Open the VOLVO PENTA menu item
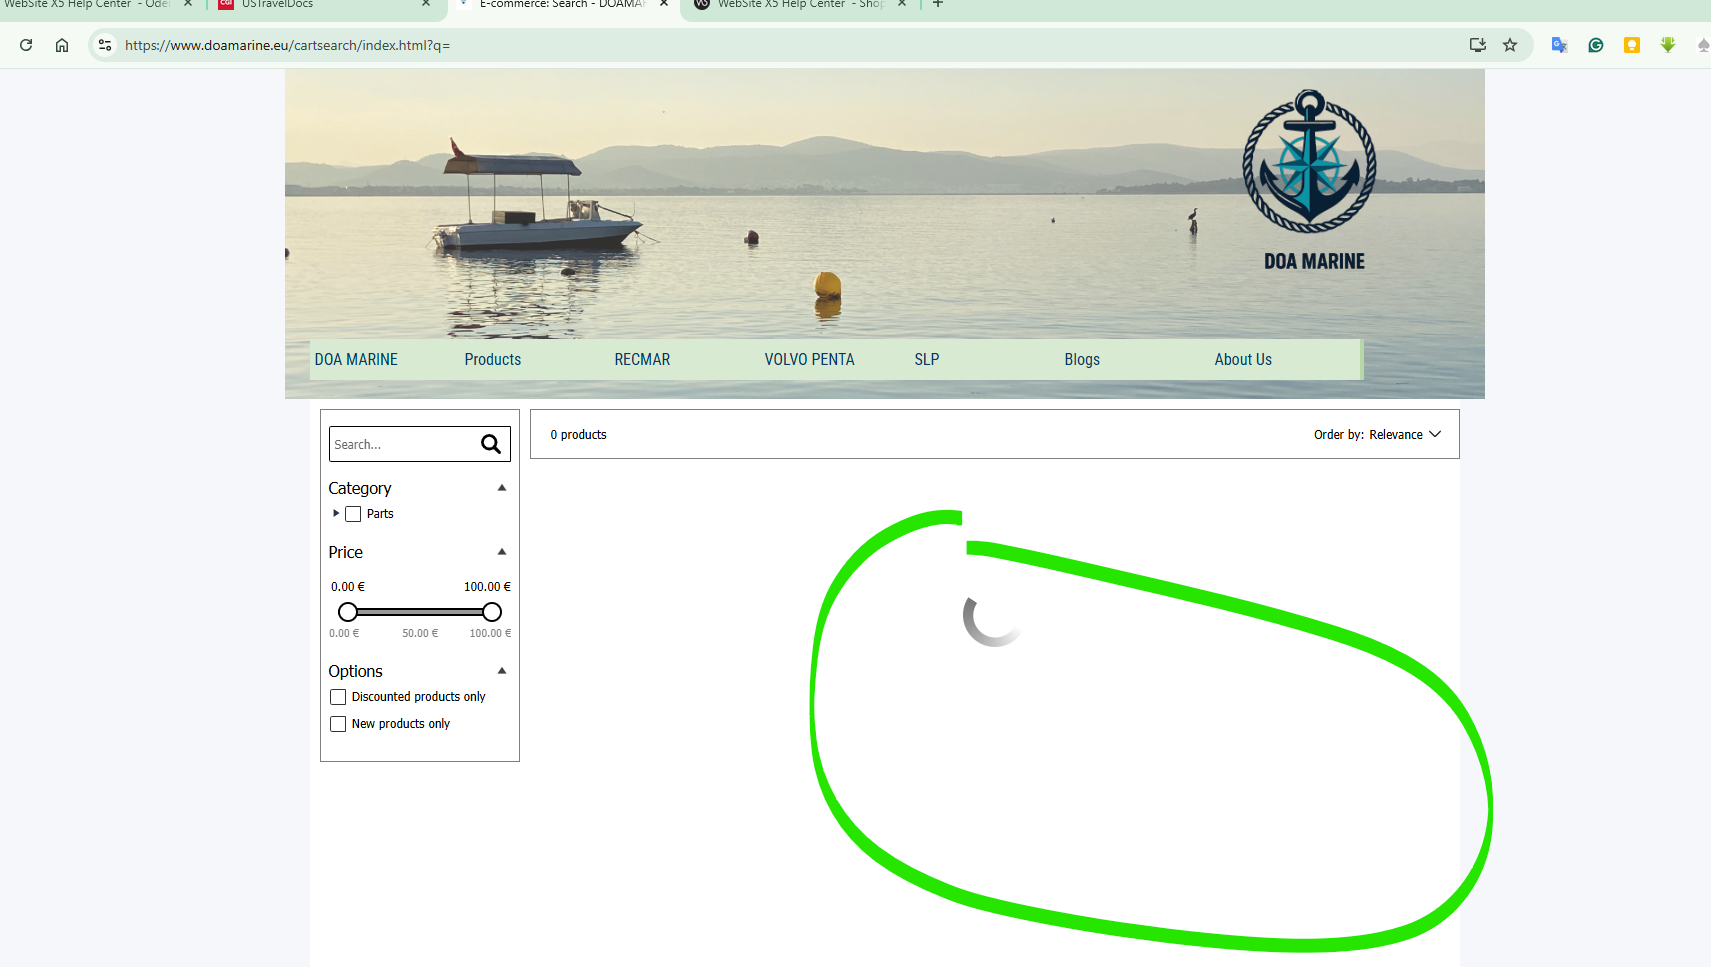The height and width of the screenshot is (967, 1711). tap(809, 360)
